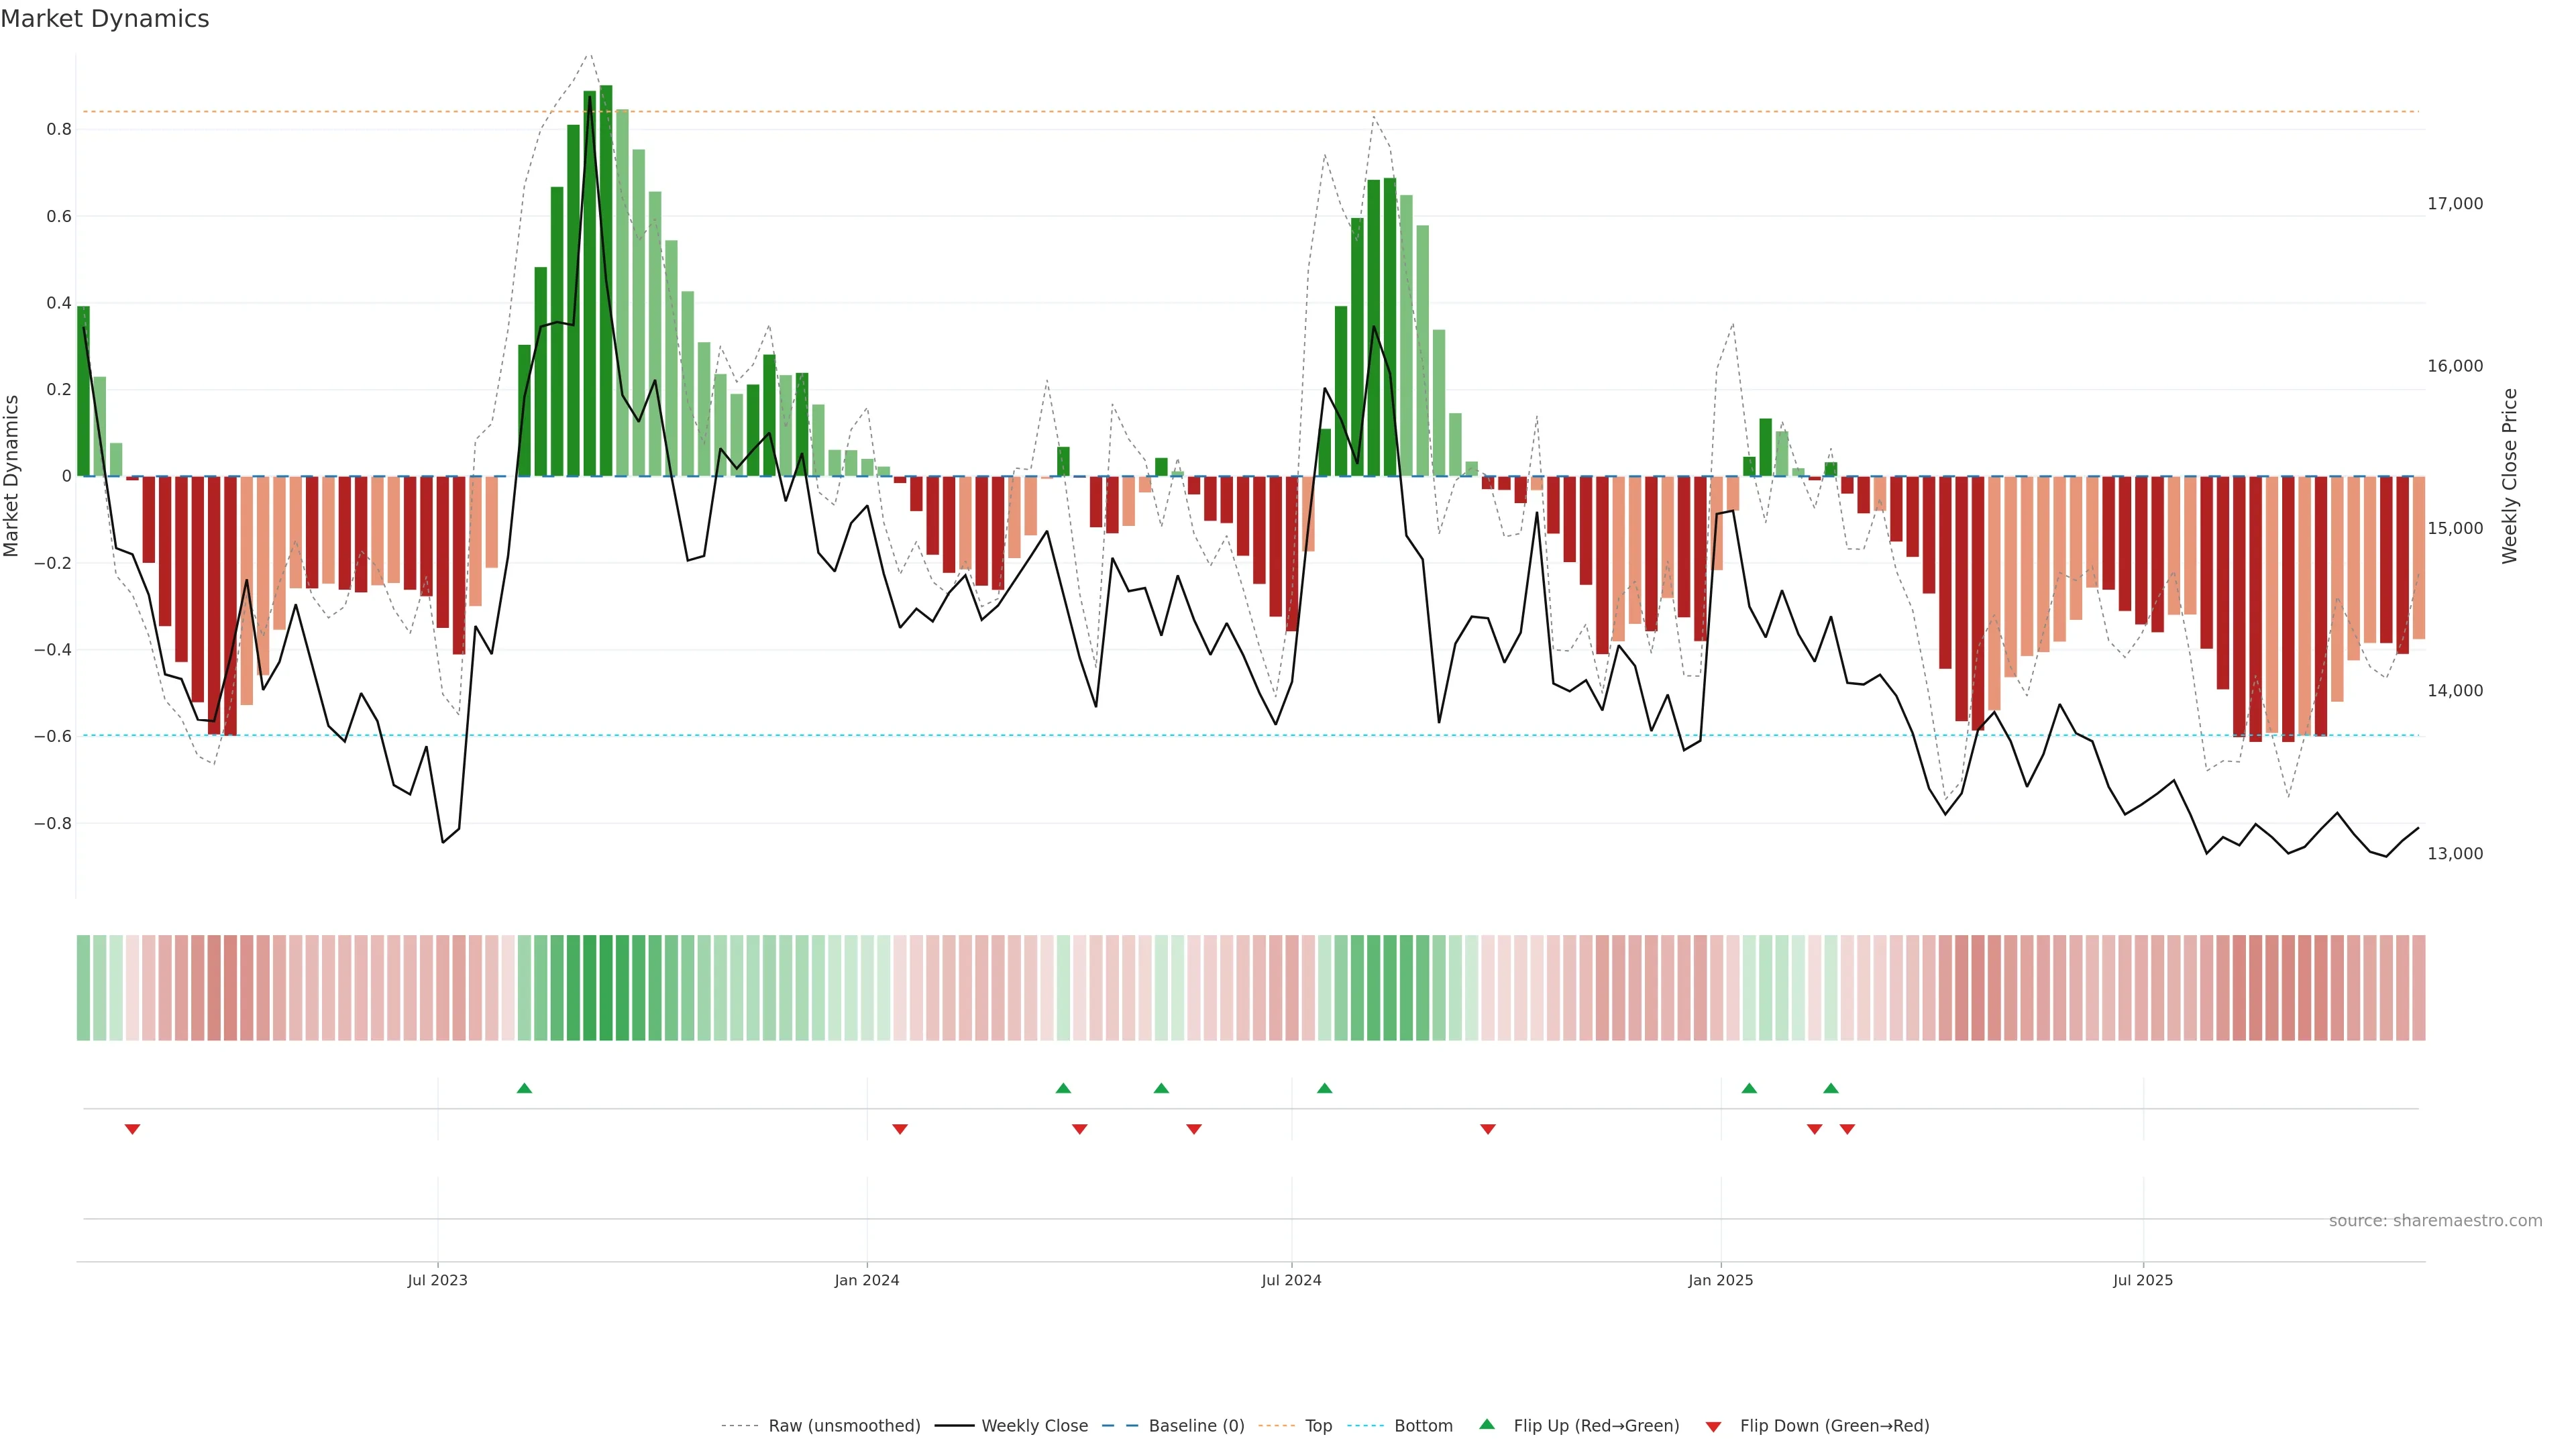Click the leftmost red flip-down marker
2576x1449 pixels.
132,1129
